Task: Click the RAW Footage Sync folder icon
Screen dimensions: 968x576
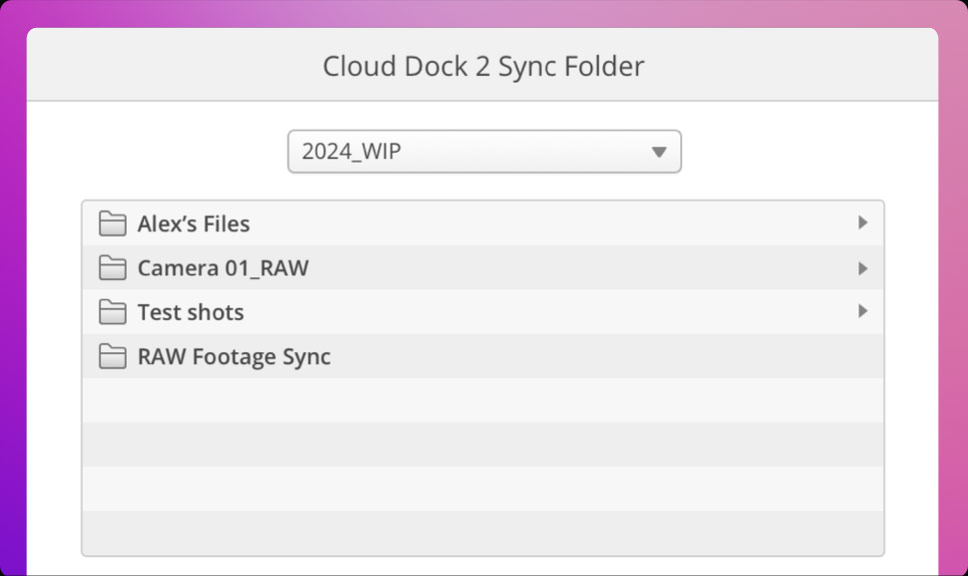Action: tap(112, 356)
